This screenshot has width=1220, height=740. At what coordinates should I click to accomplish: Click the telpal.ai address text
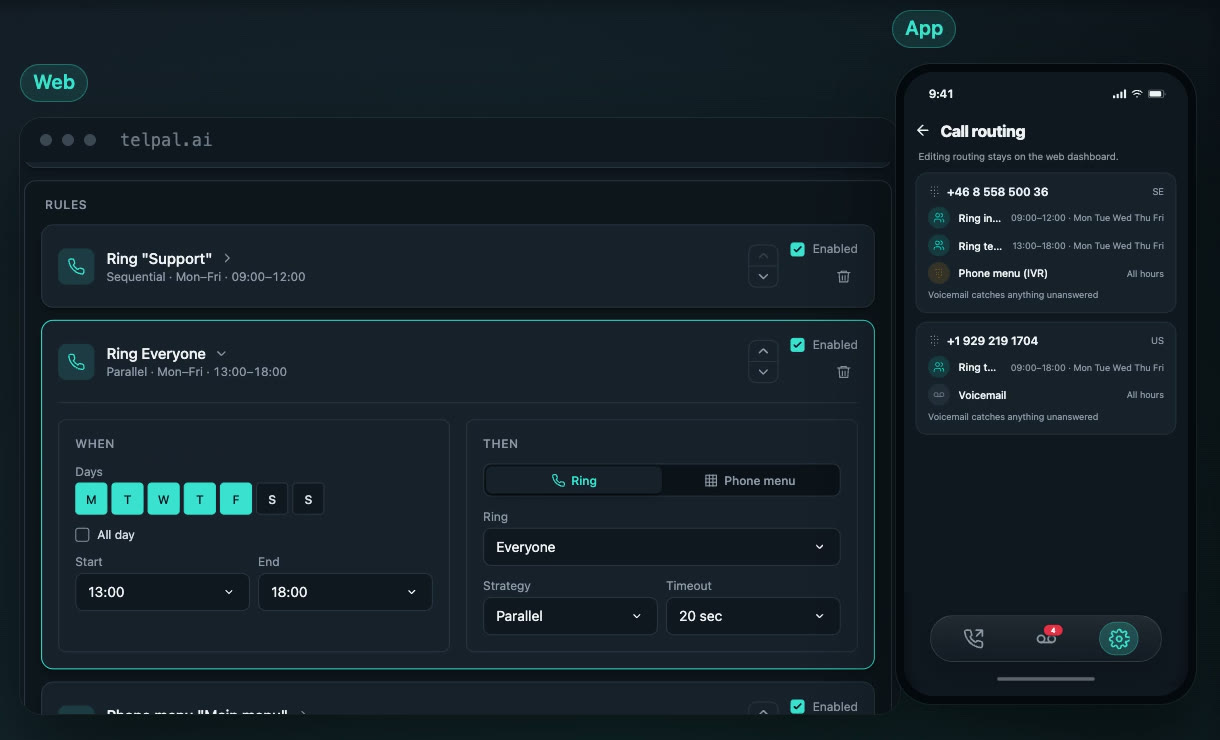coord(166,140)
